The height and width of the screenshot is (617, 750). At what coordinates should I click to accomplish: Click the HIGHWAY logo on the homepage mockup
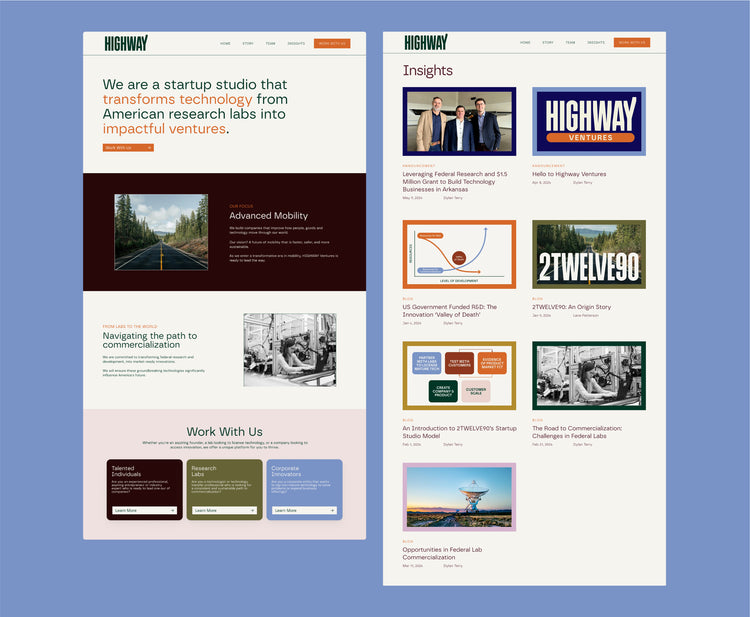pos(126,43)
